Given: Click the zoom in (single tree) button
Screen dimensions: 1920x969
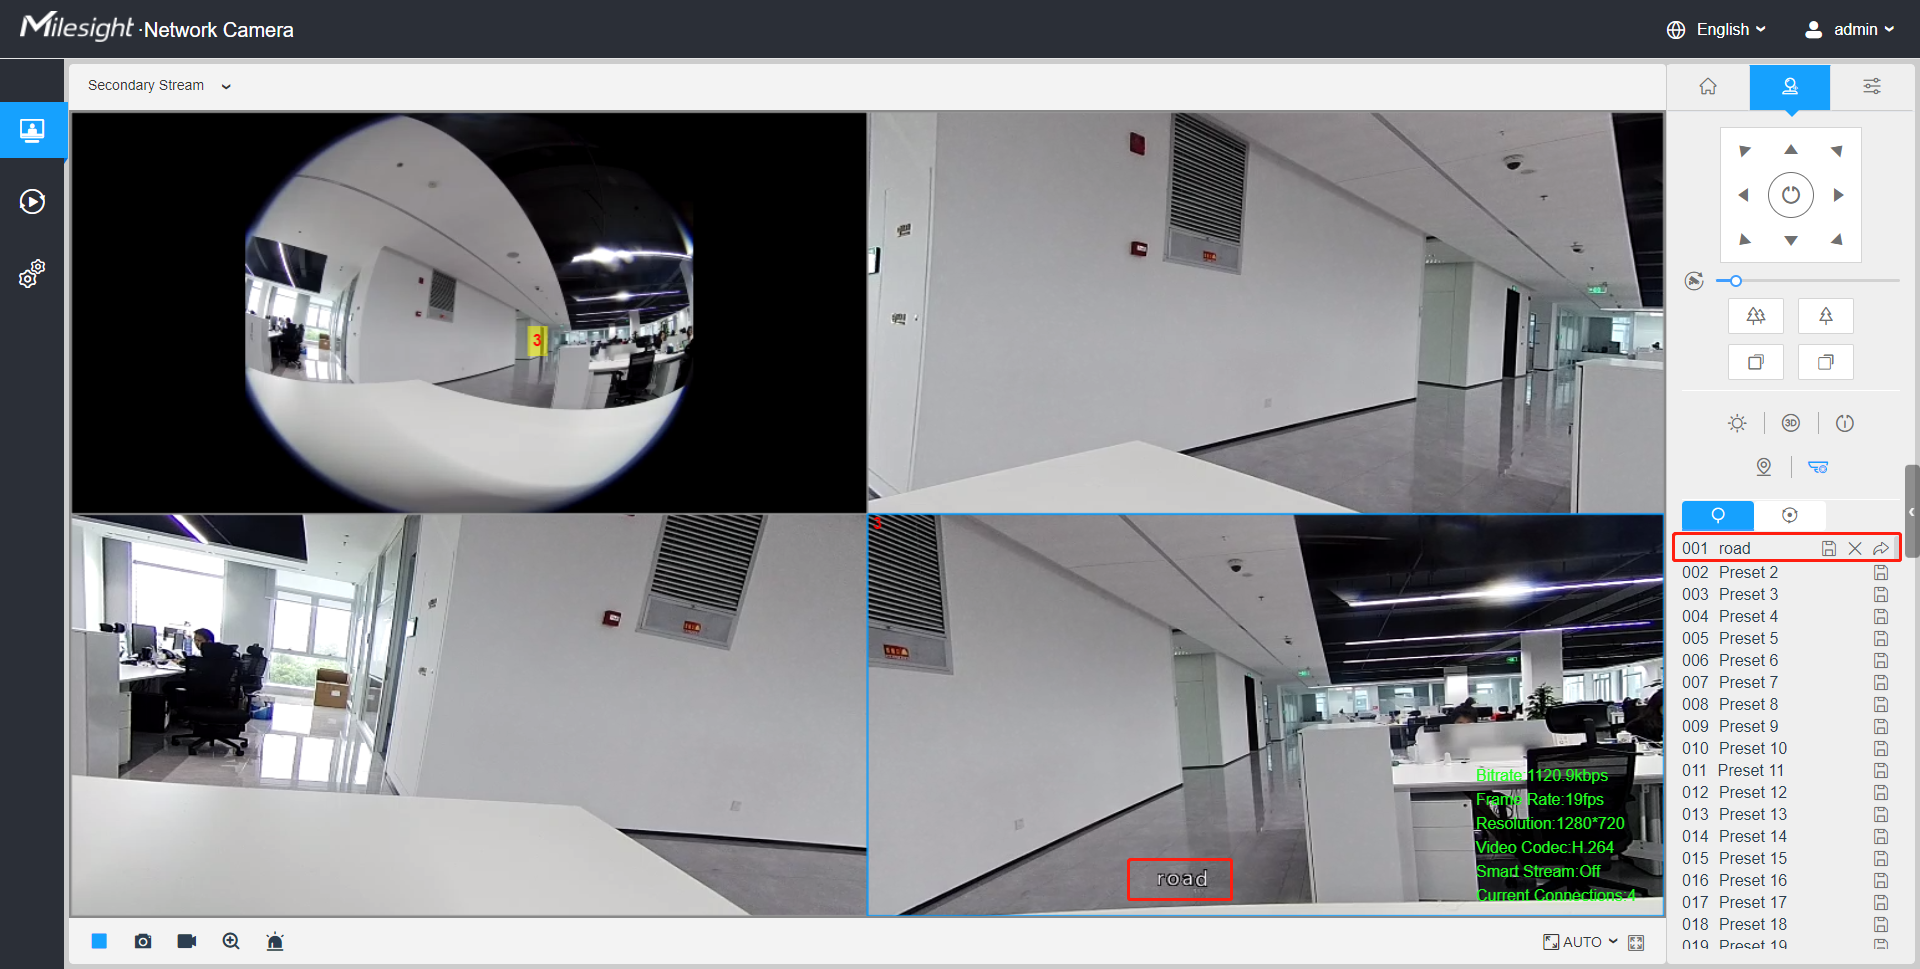Looking at the screenshot, I should coord(1826,316).
